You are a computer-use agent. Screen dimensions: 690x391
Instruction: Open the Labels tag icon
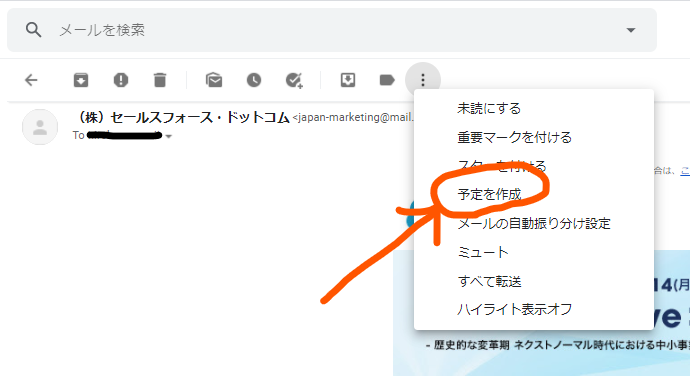pyautogui.click(x=387, y=80)
